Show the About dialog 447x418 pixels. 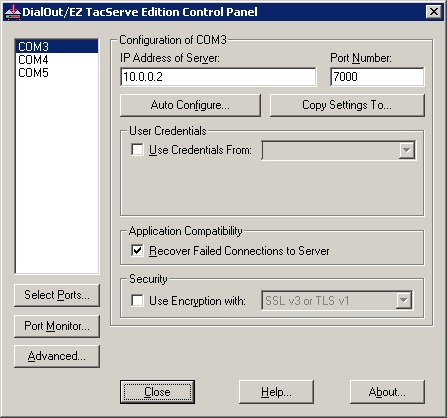[387, 392]
